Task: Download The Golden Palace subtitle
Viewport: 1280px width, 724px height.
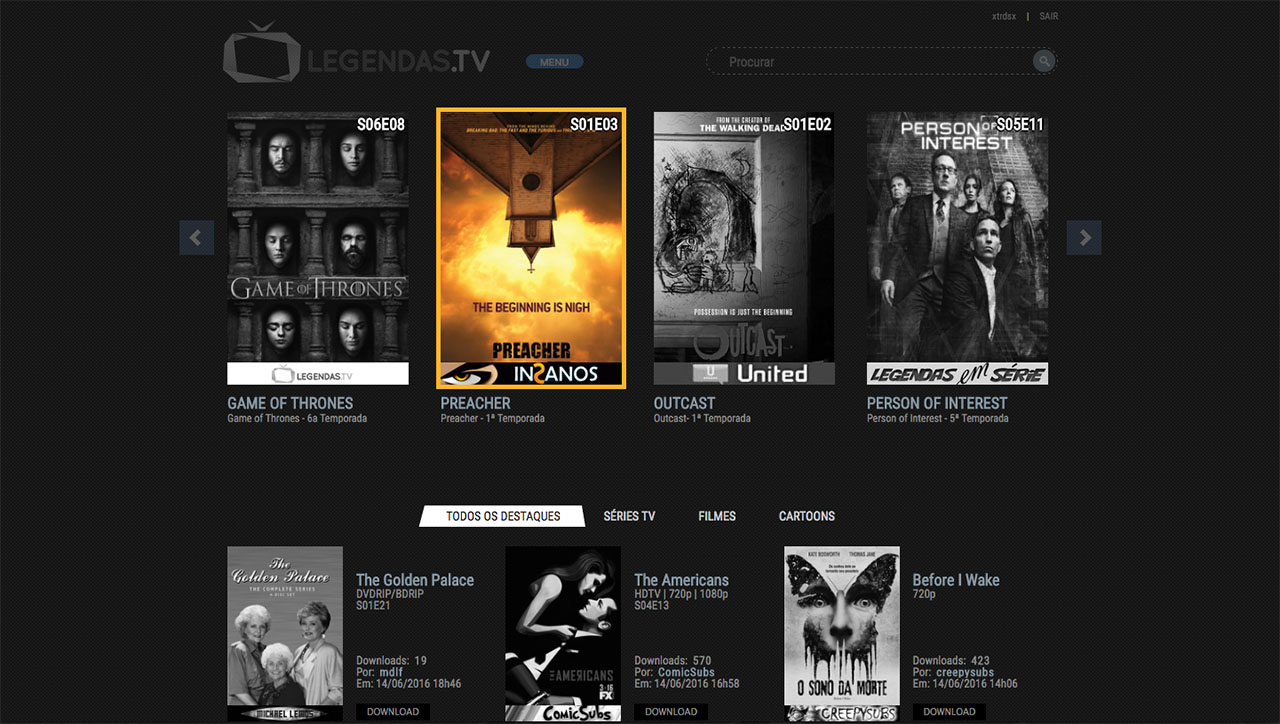Action: click(393, 712)
